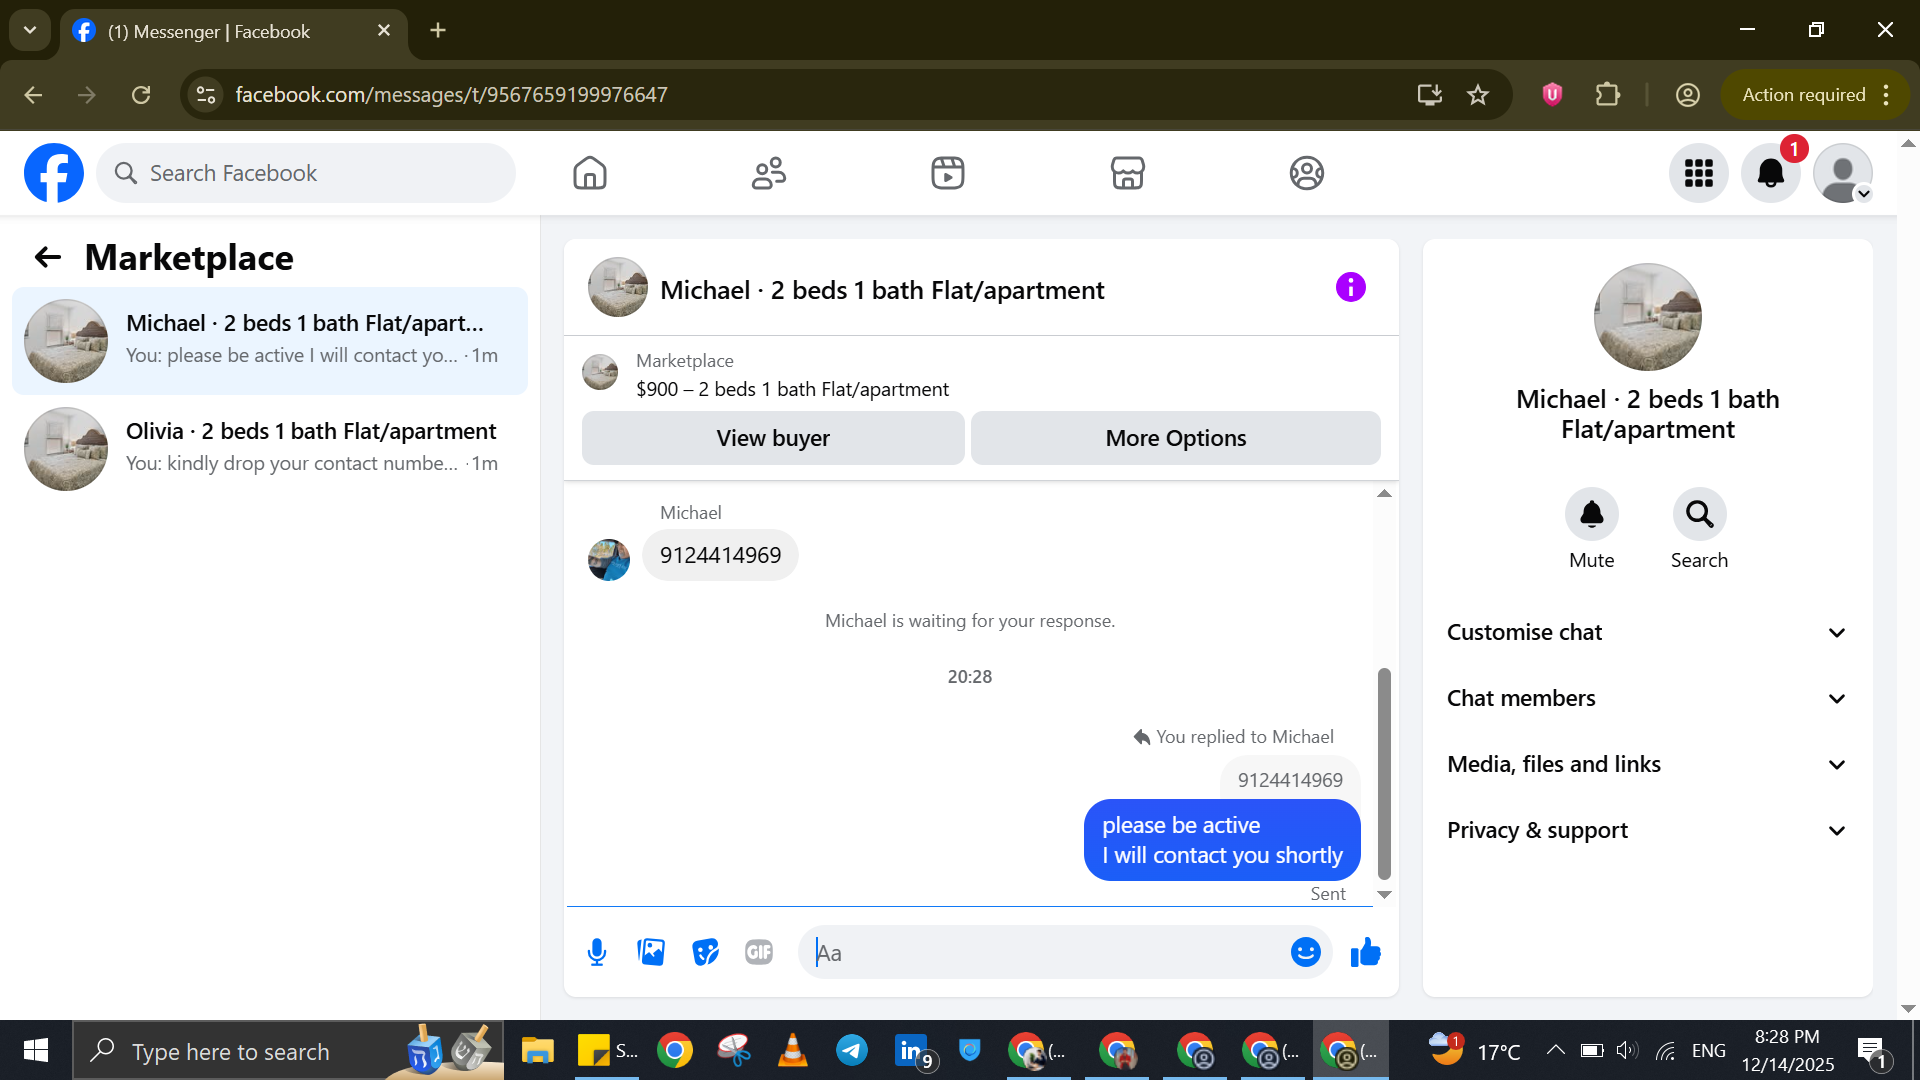Send a thumbs-up like
The image size is (1920, 1080).
[x=1365, y=952]
